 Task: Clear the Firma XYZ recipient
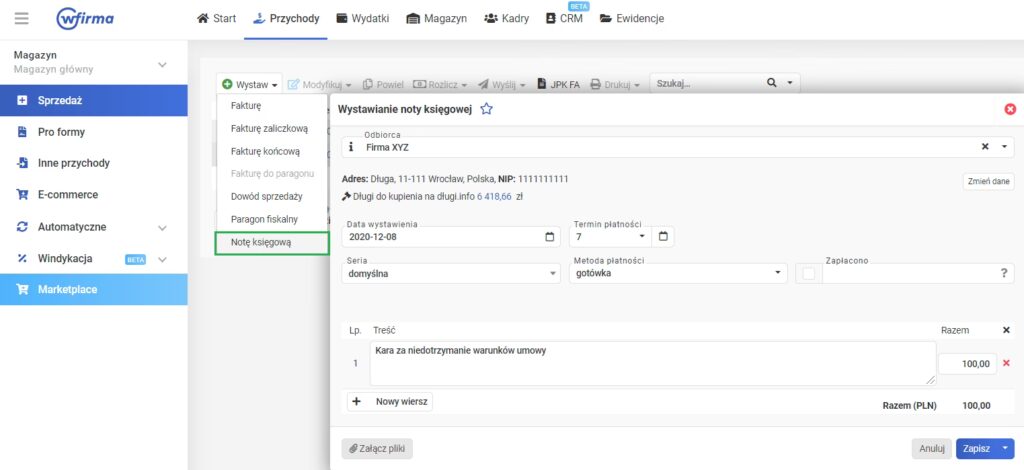pyautogui.click(x=985, y=146)
